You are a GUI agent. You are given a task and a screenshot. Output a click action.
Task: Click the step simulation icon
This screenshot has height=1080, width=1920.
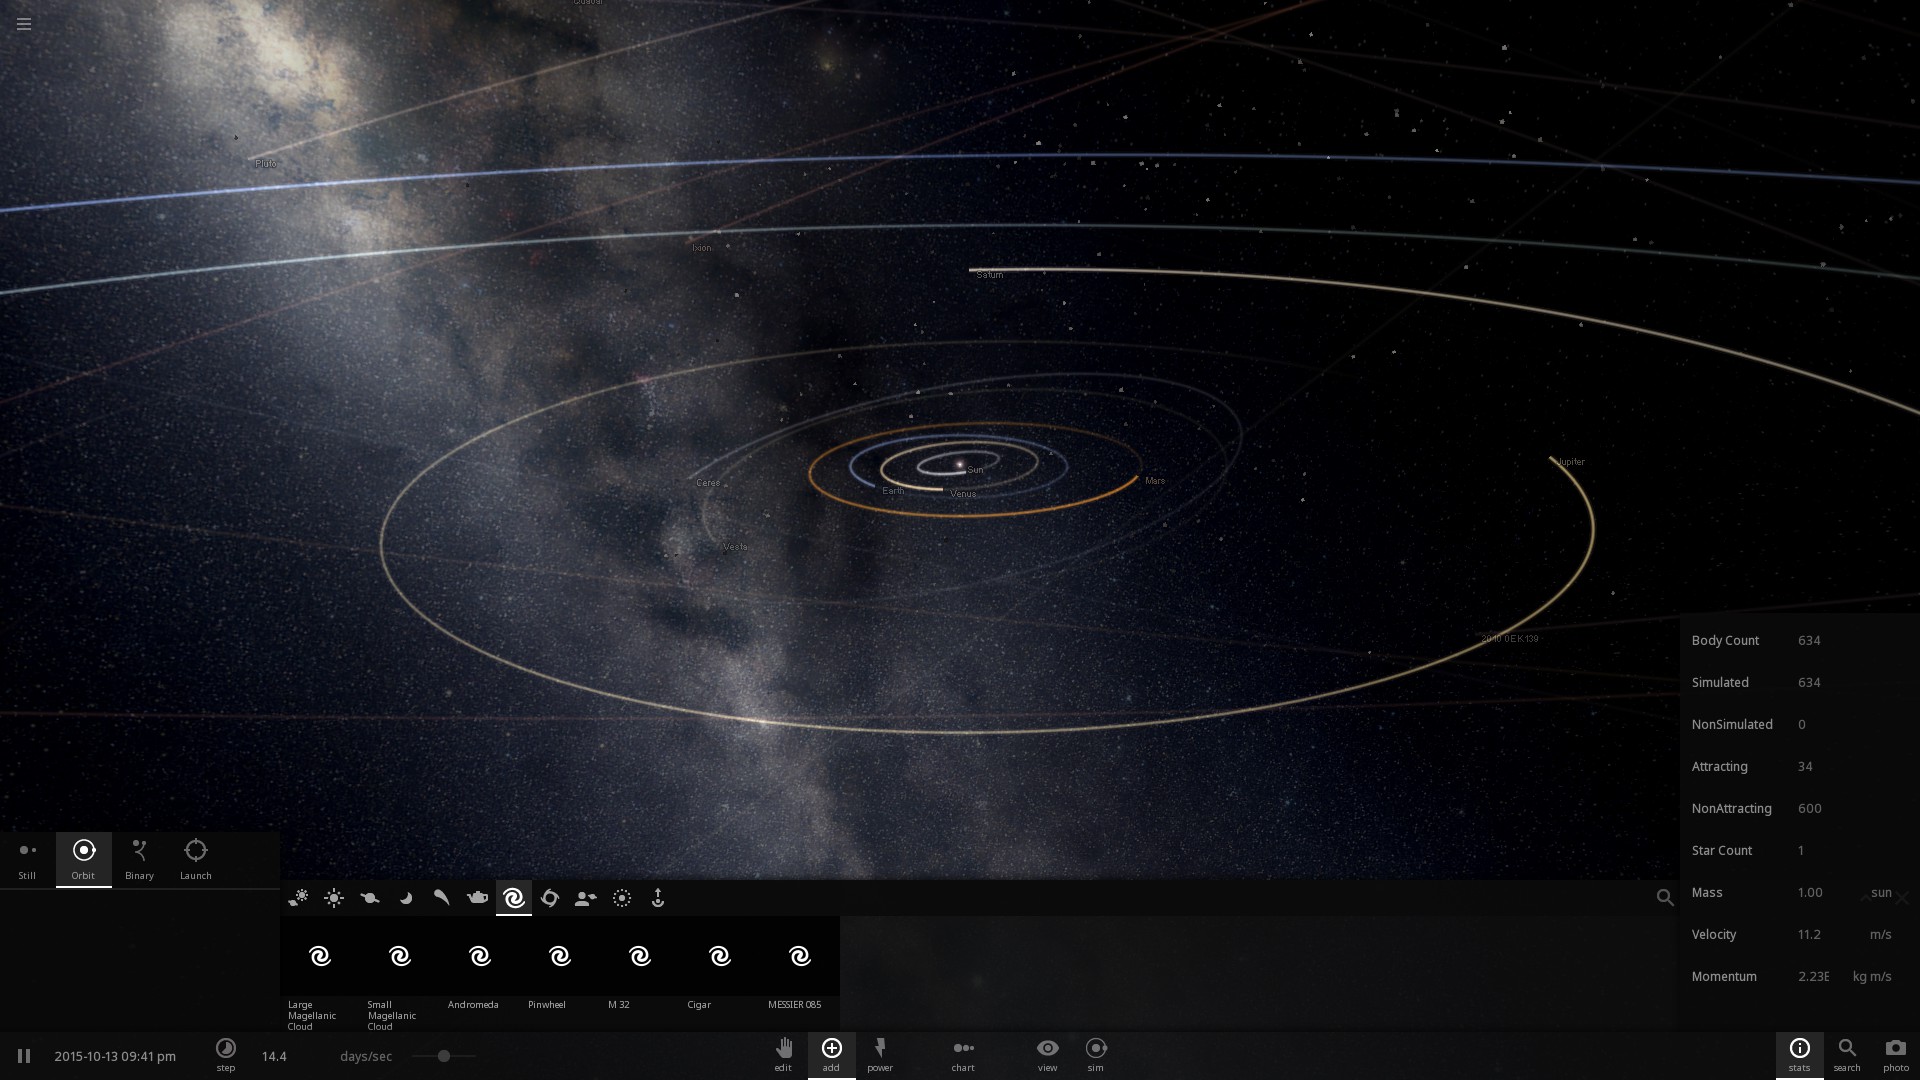tap(226, 1055)
